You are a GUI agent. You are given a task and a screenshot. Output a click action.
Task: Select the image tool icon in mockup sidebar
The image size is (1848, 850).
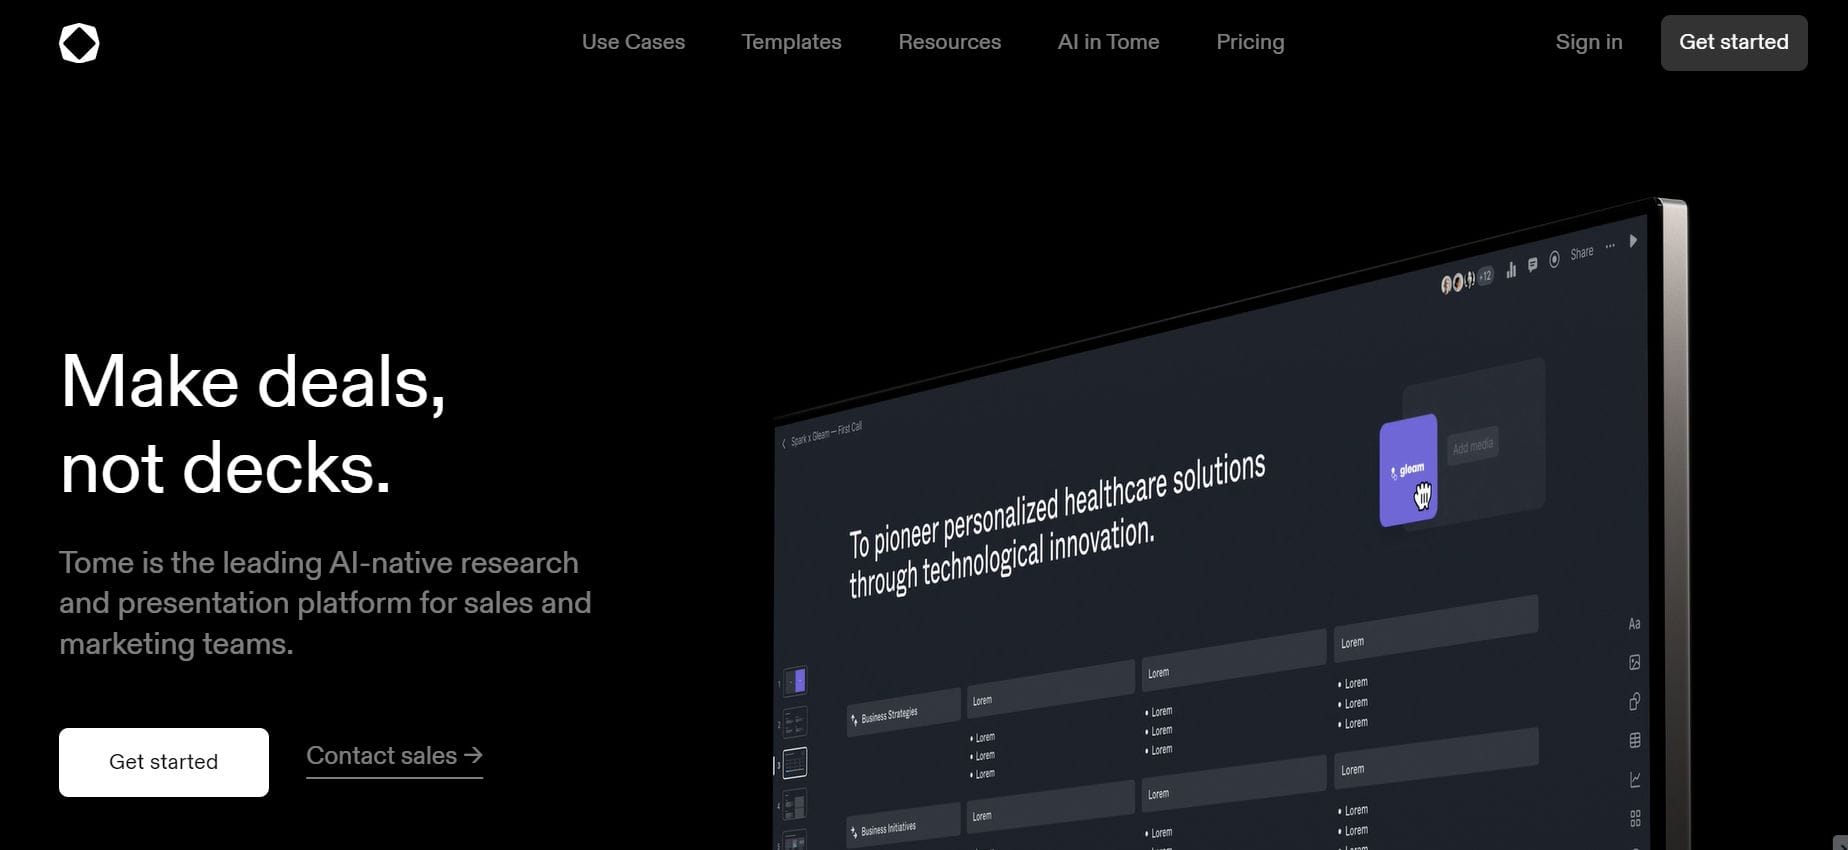(x=1634, y=662)
